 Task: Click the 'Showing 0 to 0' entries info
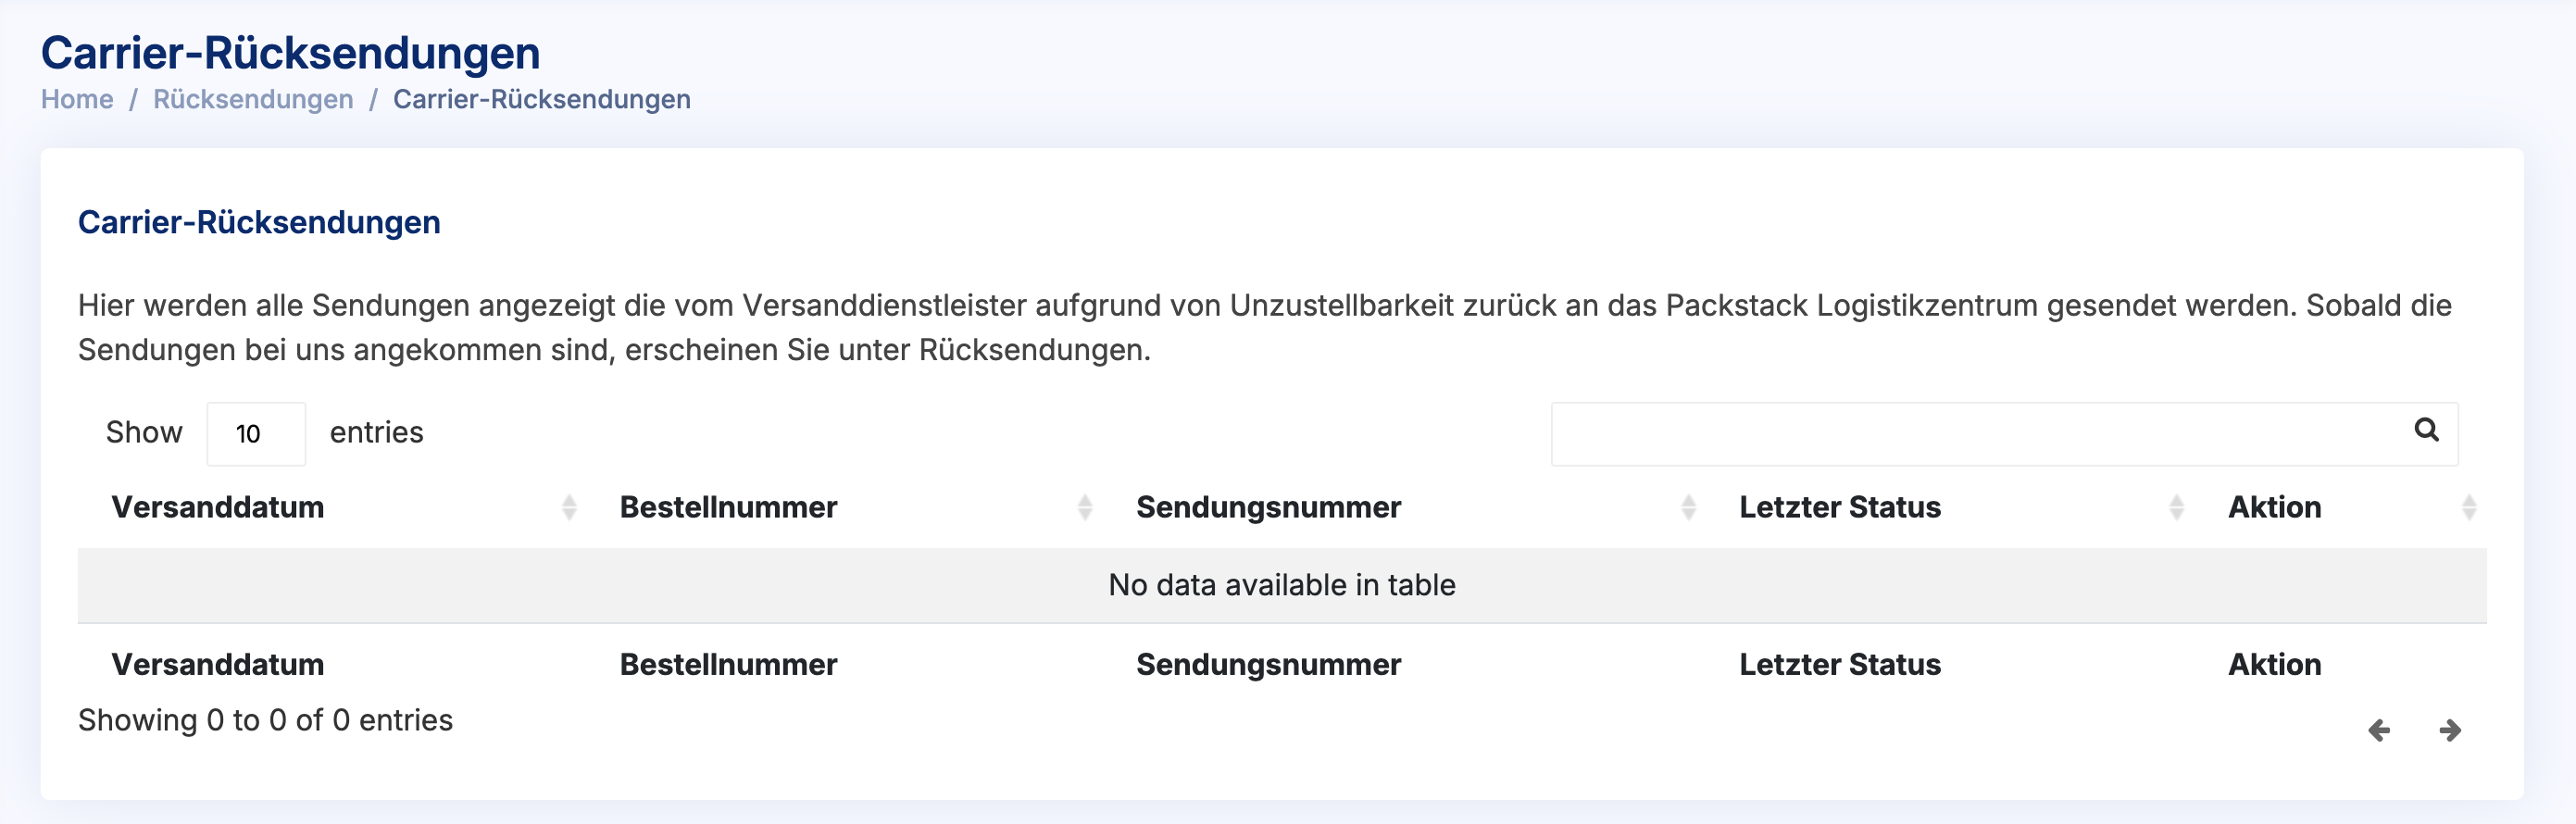click(x=265, y=720)
